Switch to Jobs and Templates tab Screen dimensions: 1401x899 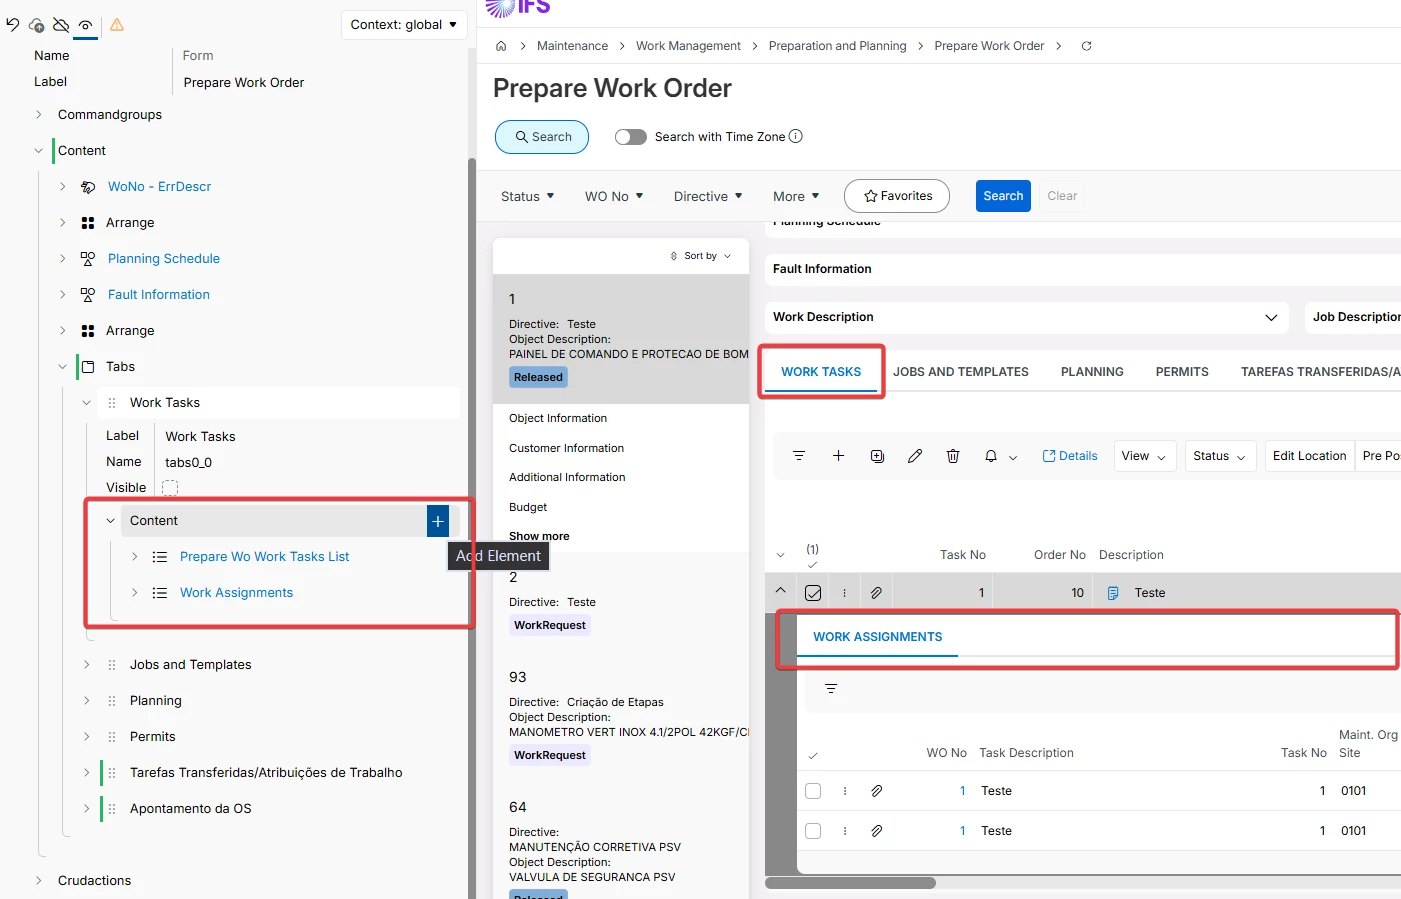(960, 372)
